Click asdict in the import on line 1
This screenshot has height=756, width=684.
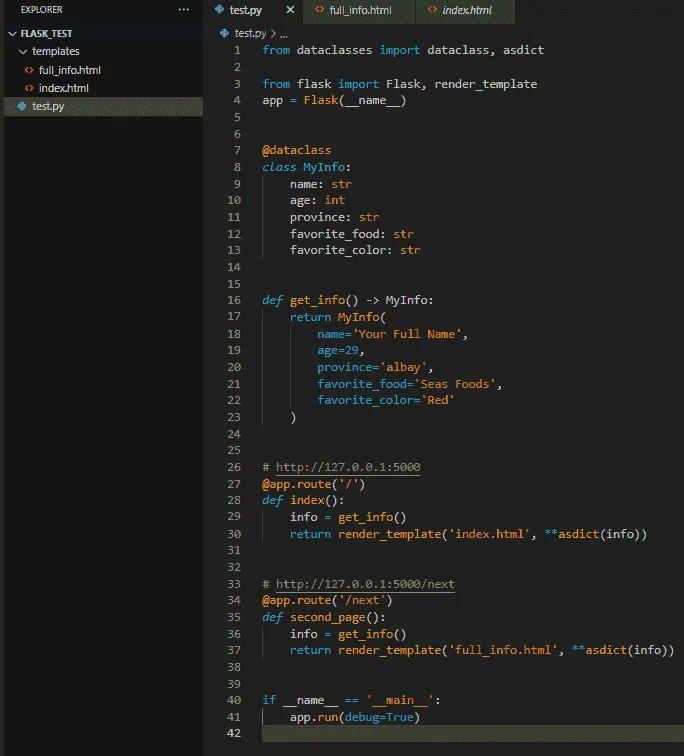(x=523, y=50)
